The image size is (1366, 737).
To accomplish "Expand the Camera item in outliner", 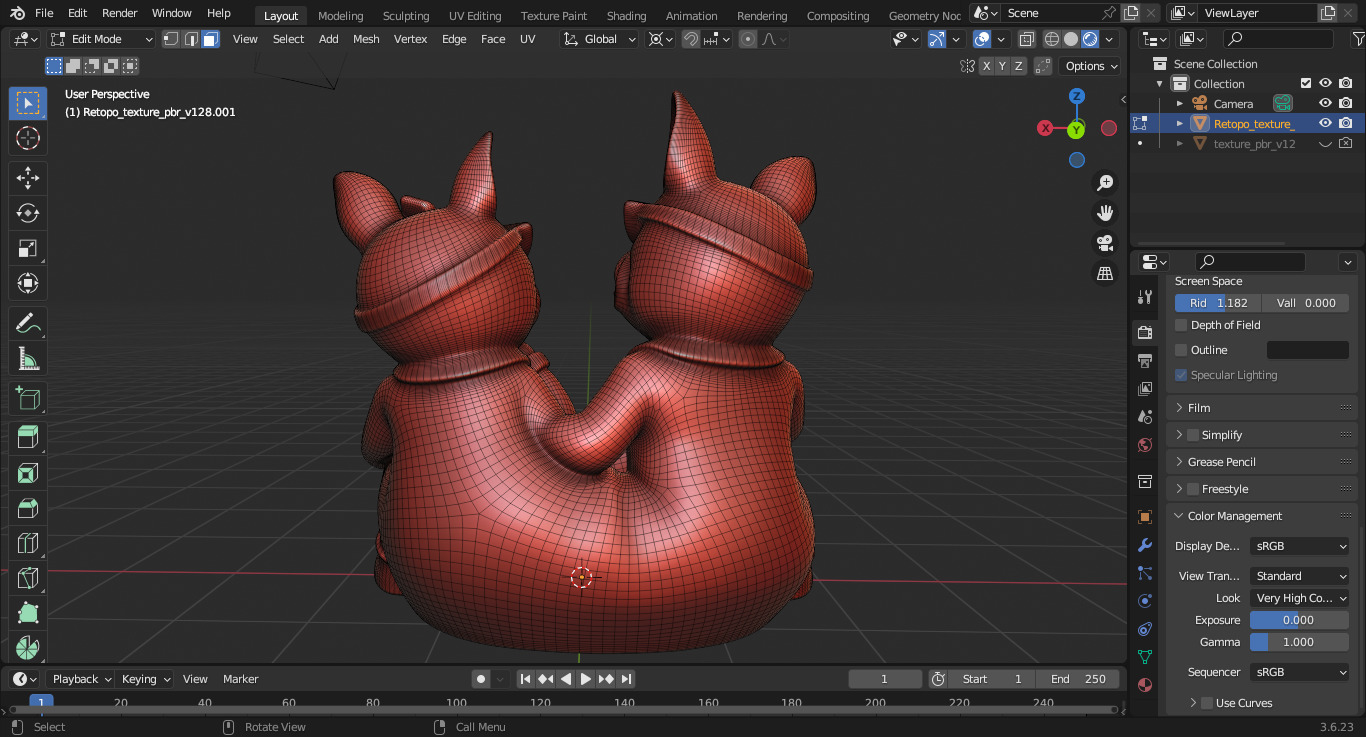I will tap(1179, 103).
